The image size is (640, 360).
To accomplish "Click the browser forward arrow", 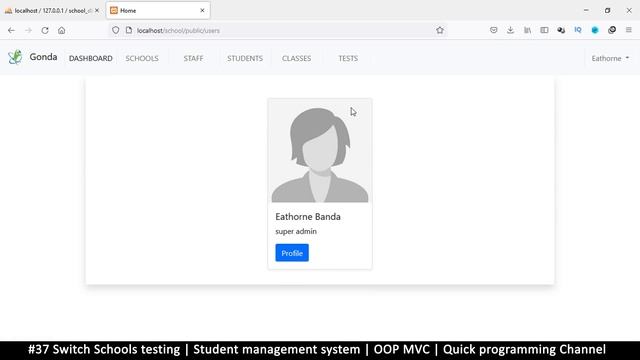I will pyautogui.click(x=28, y=30).
